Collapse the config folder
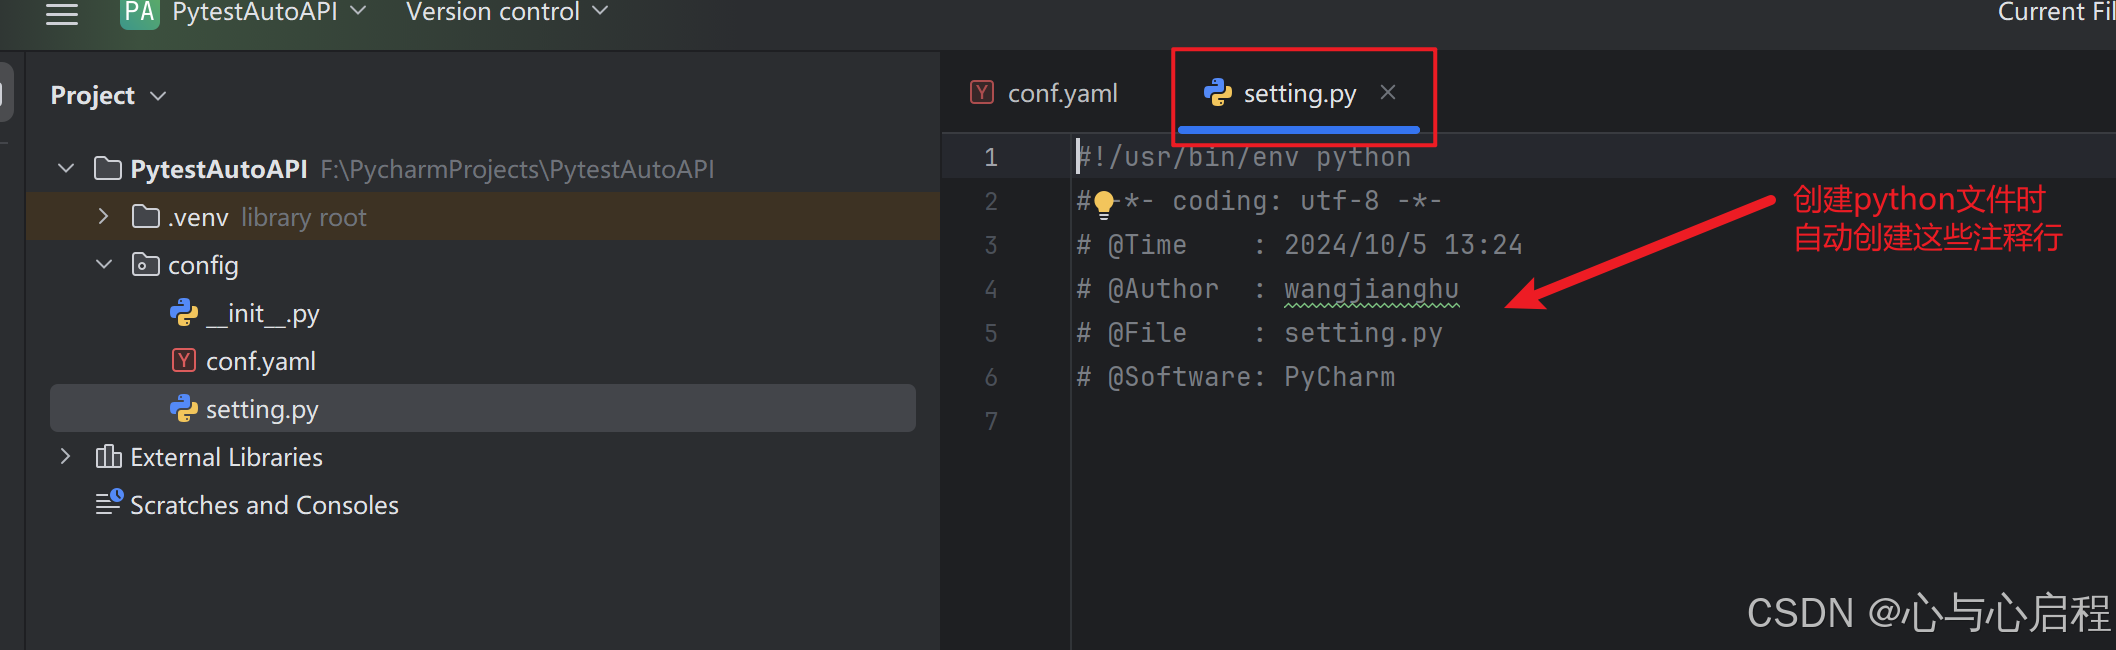 pos(103,264)
